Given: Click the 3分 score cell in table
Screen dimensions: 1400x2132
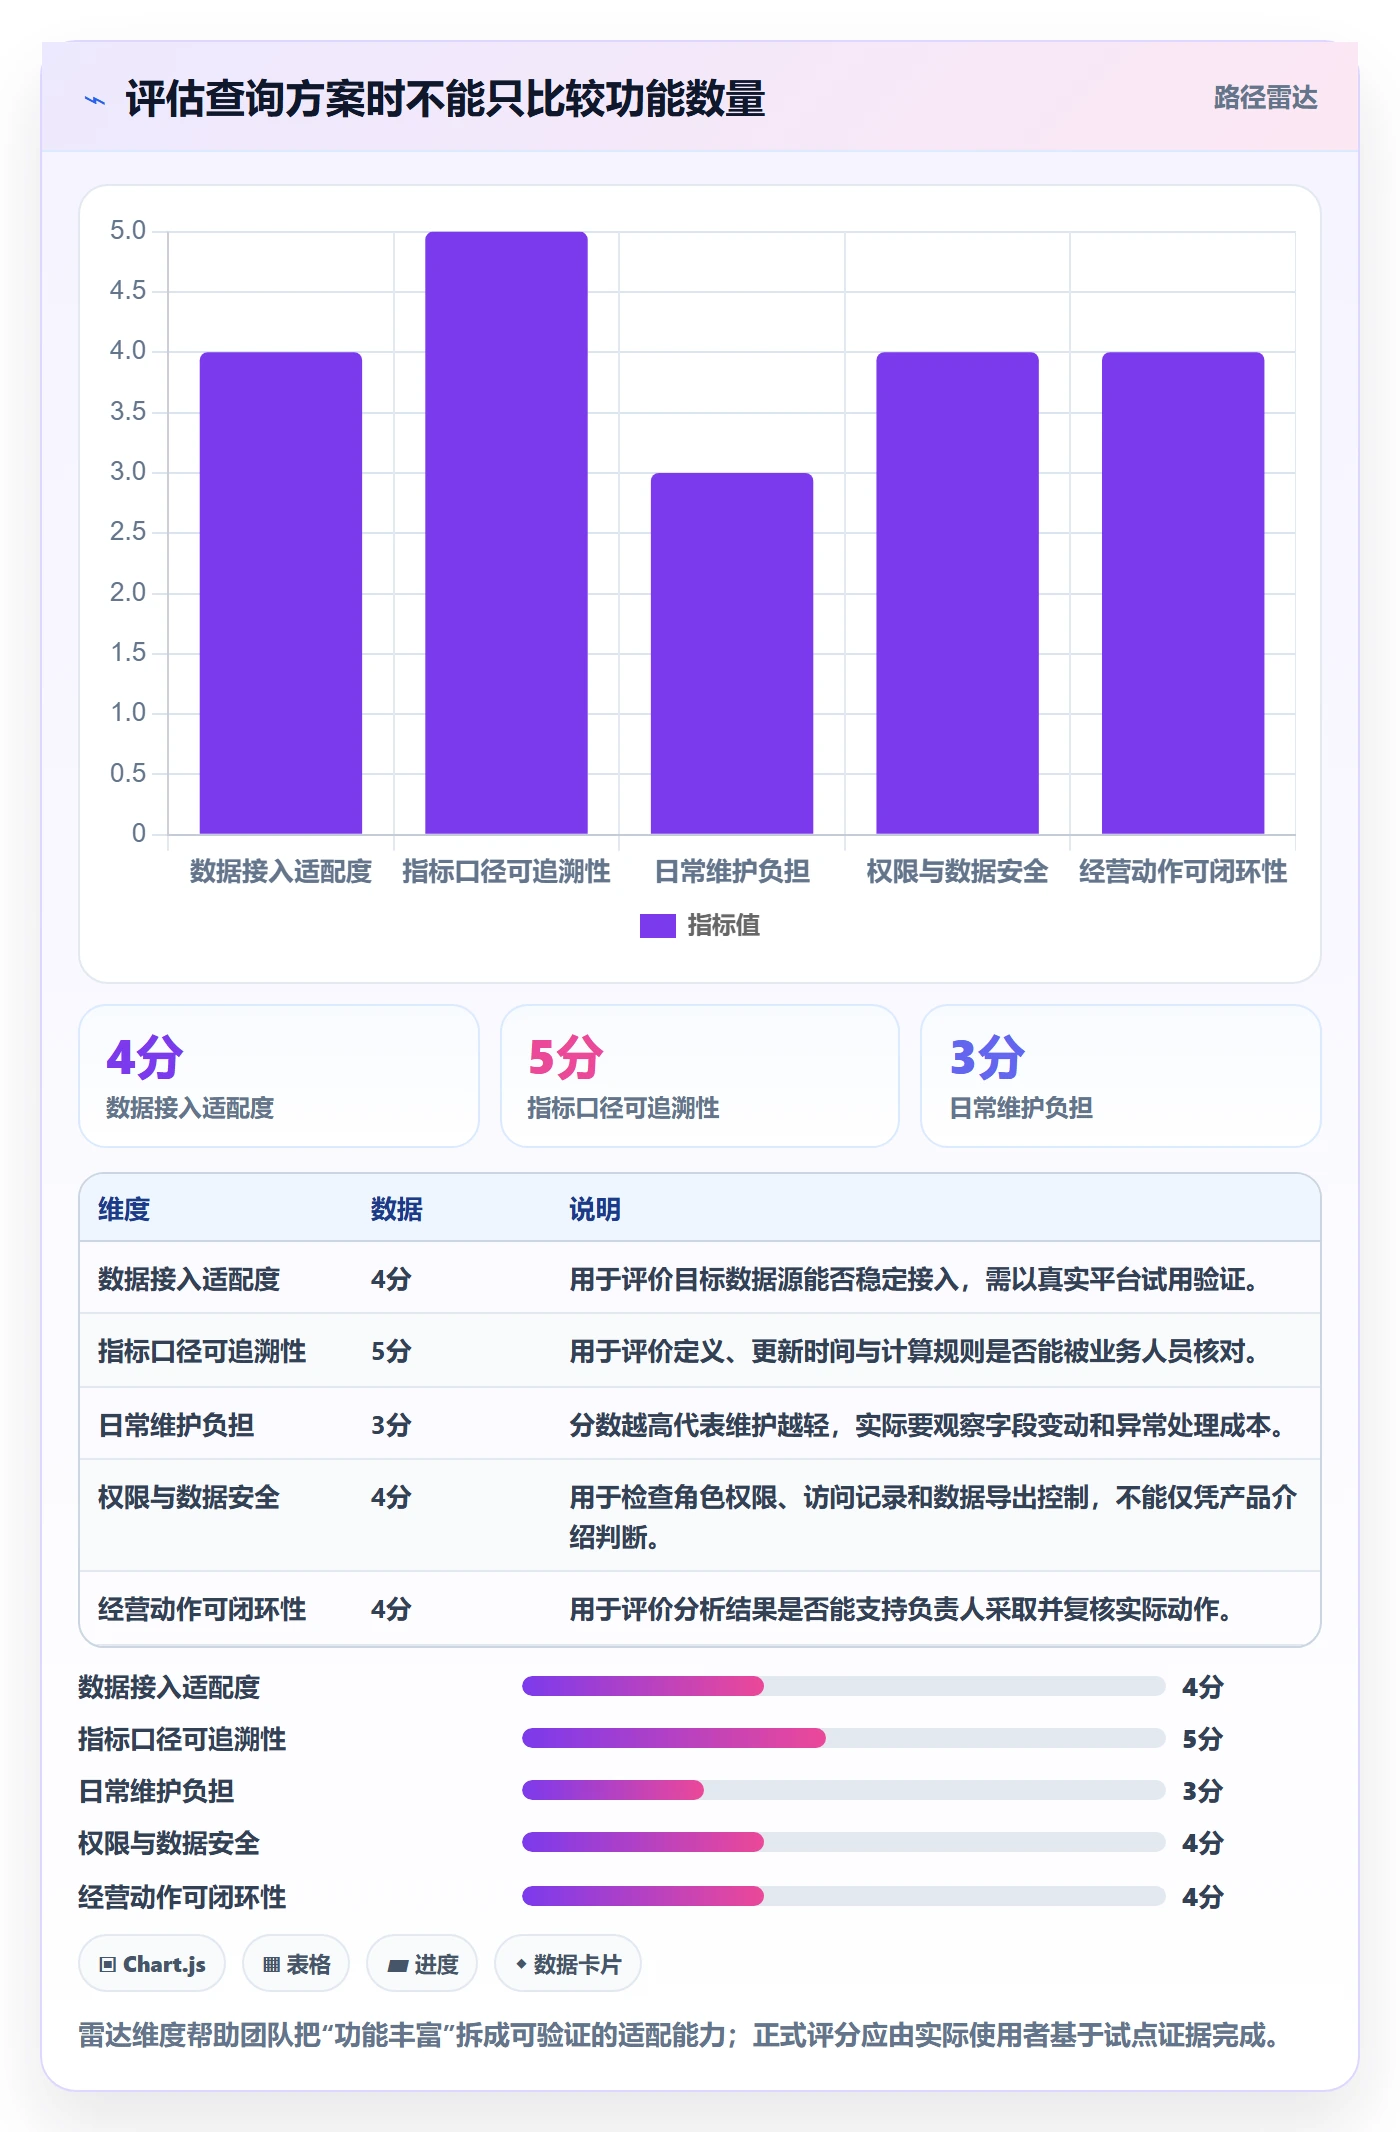Looking at the screenshot, I should (391, 1425).
